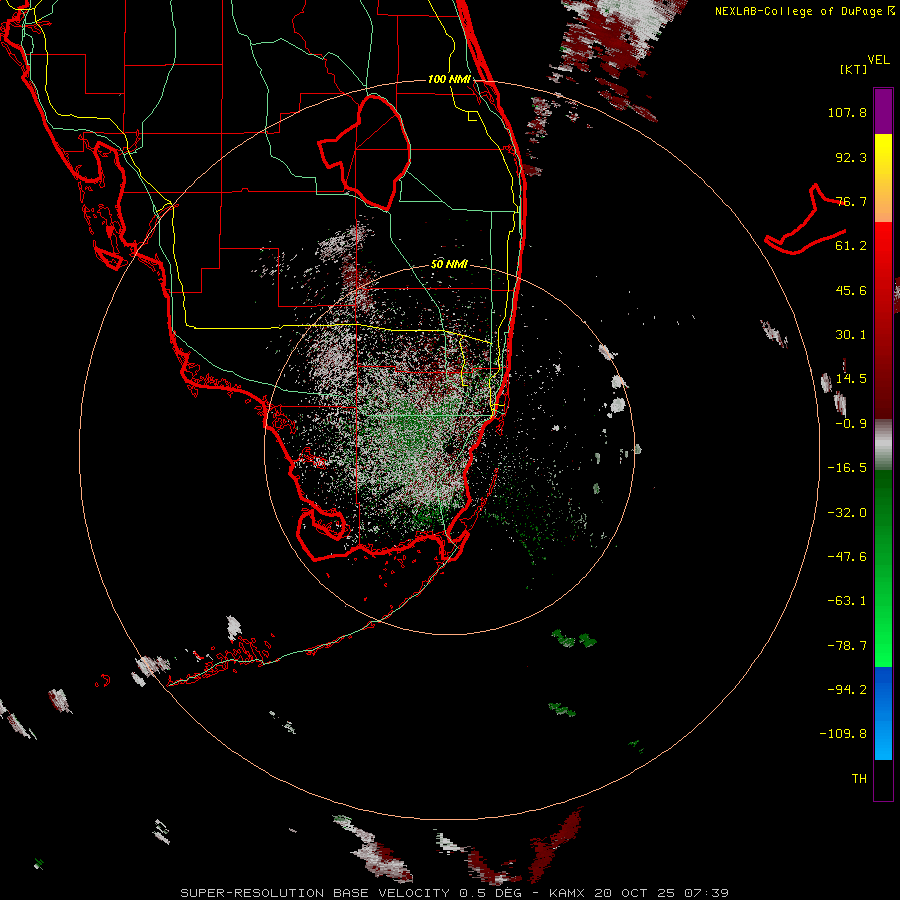Select the 45.6 legend value
This screenshot has height=900, width=900.
coord(851,290)
